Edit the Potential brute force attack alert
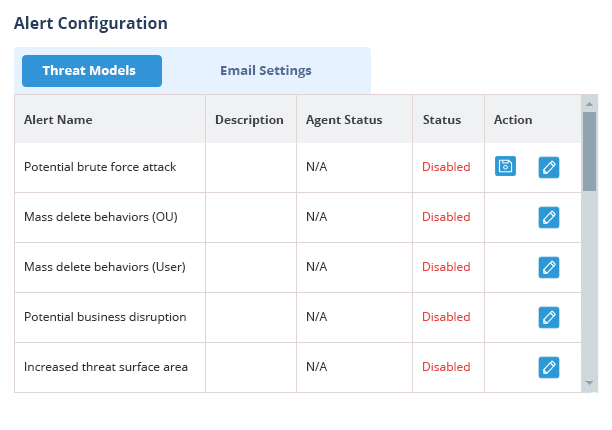Screen dimensions: 612x430 pyautogui.click(x=549, y=167)
